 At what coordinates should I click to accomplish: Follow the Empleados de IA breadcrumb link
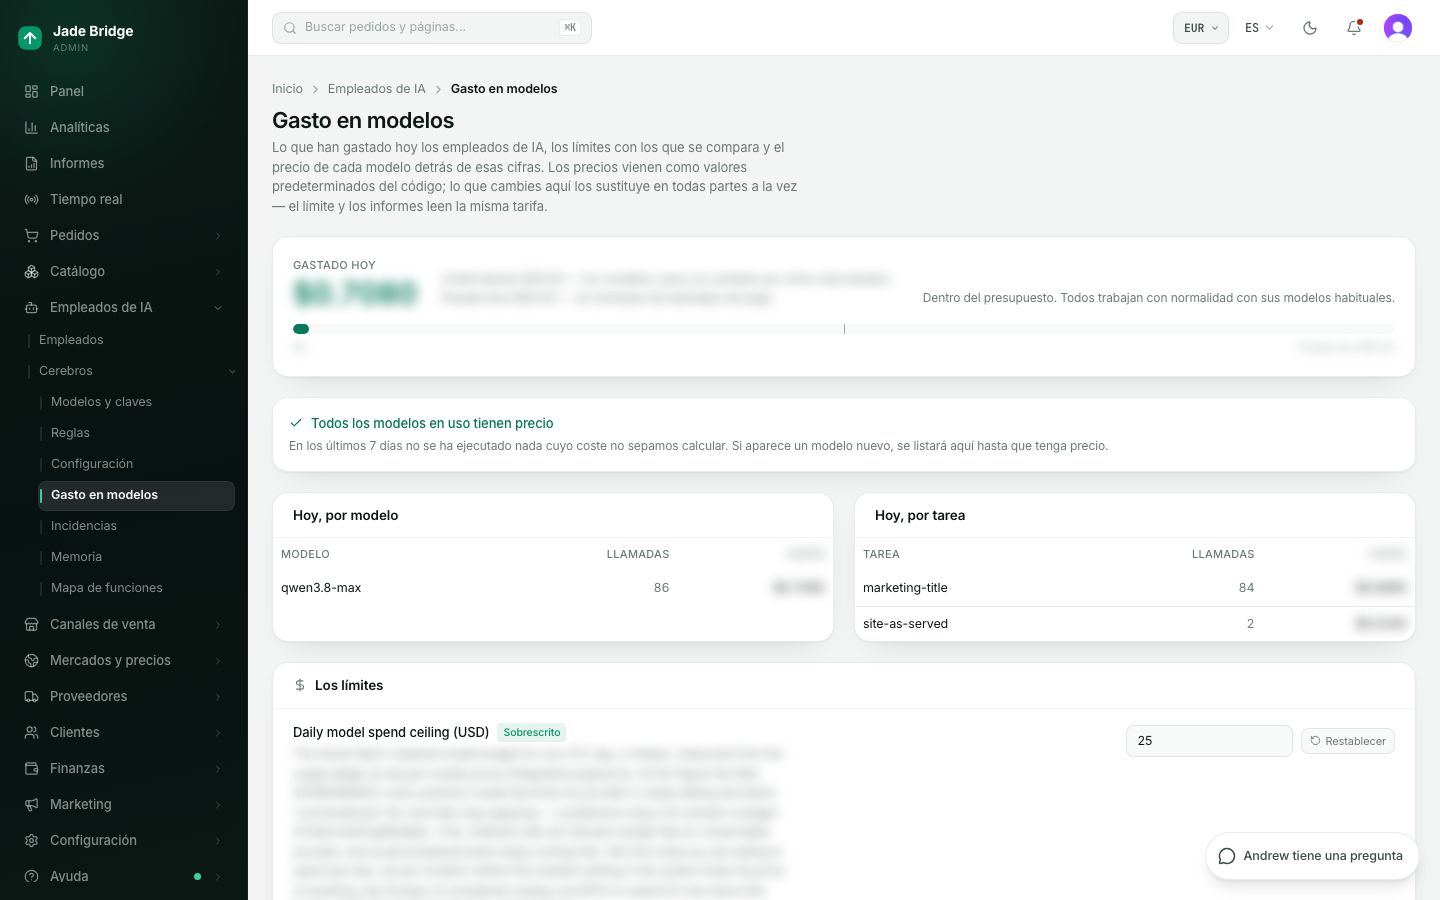coord(376,89)
